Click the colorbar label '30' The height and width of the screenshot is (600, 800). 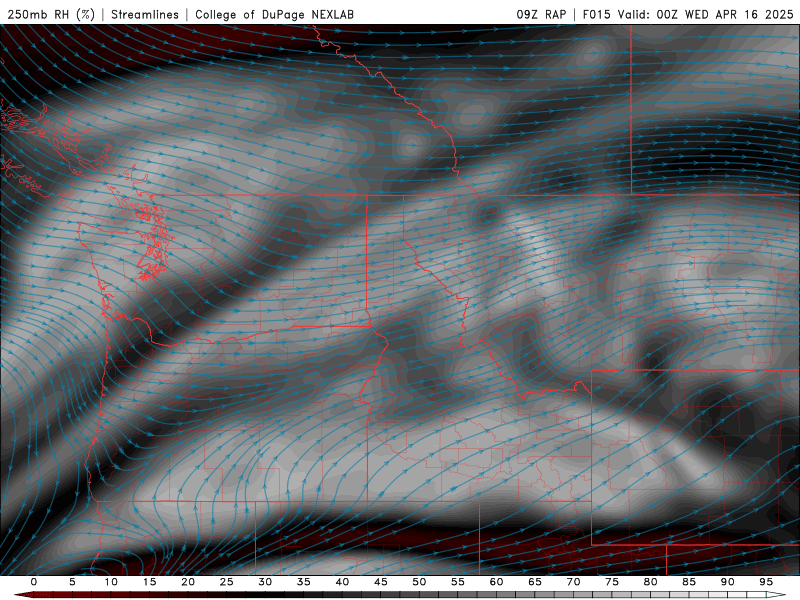265,582
